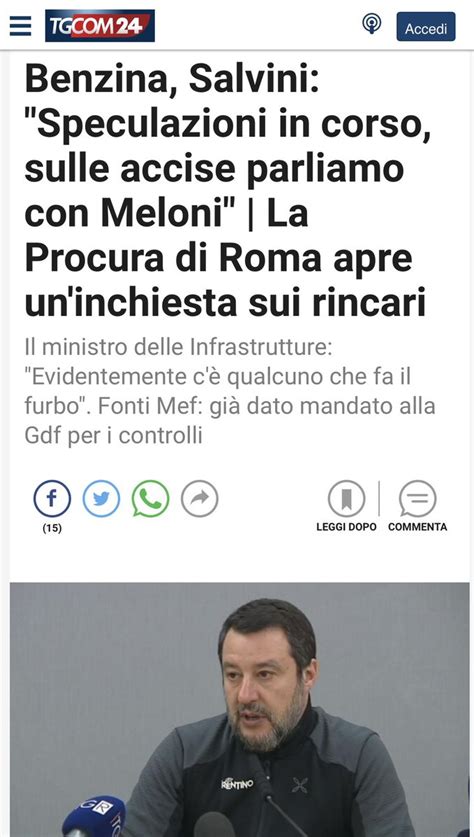The width and height of the screenshot is (474, 837).
Task: Save article with Leggi Dopo bookmark icon
Action: (x=346, y=499)
